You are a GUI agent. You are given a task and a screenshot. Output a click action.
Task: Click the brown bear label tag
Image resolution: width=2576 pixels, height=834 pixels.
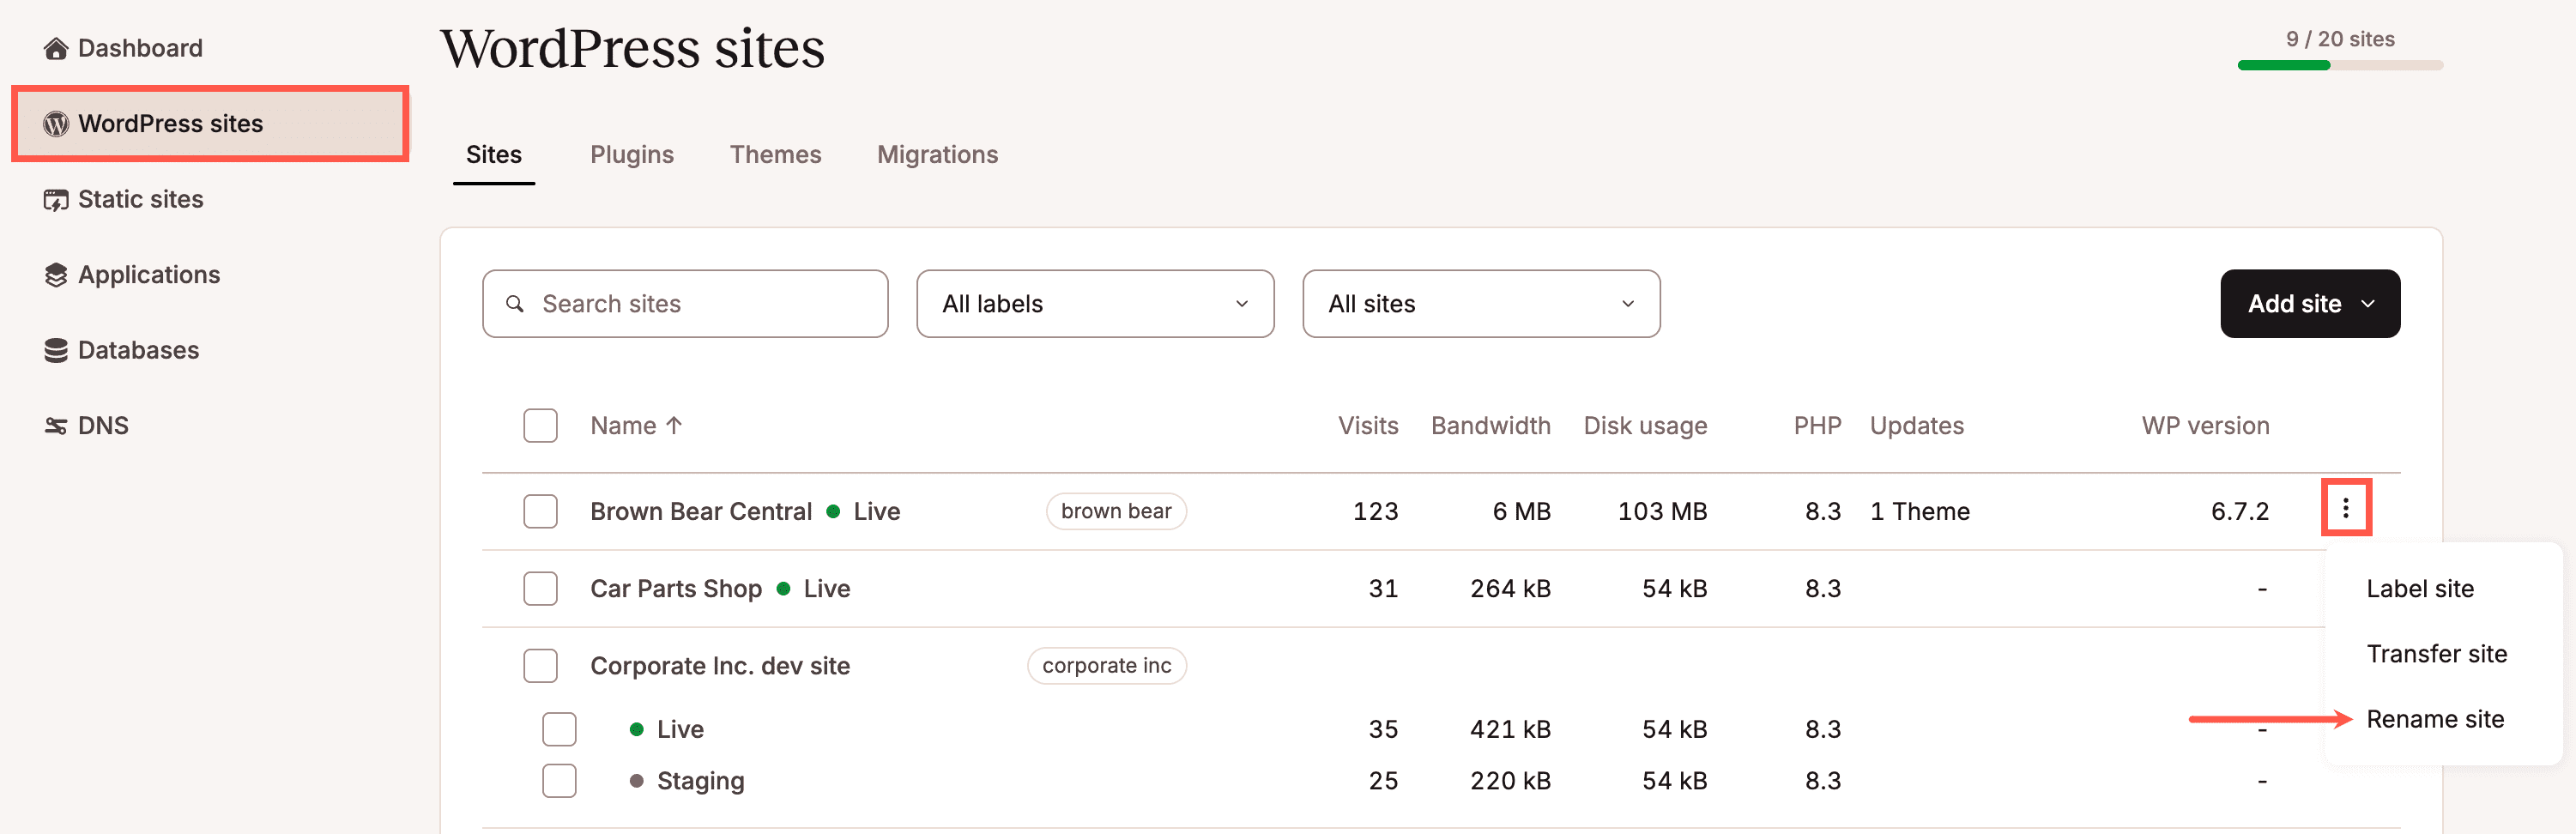(x=1116, y=511)
